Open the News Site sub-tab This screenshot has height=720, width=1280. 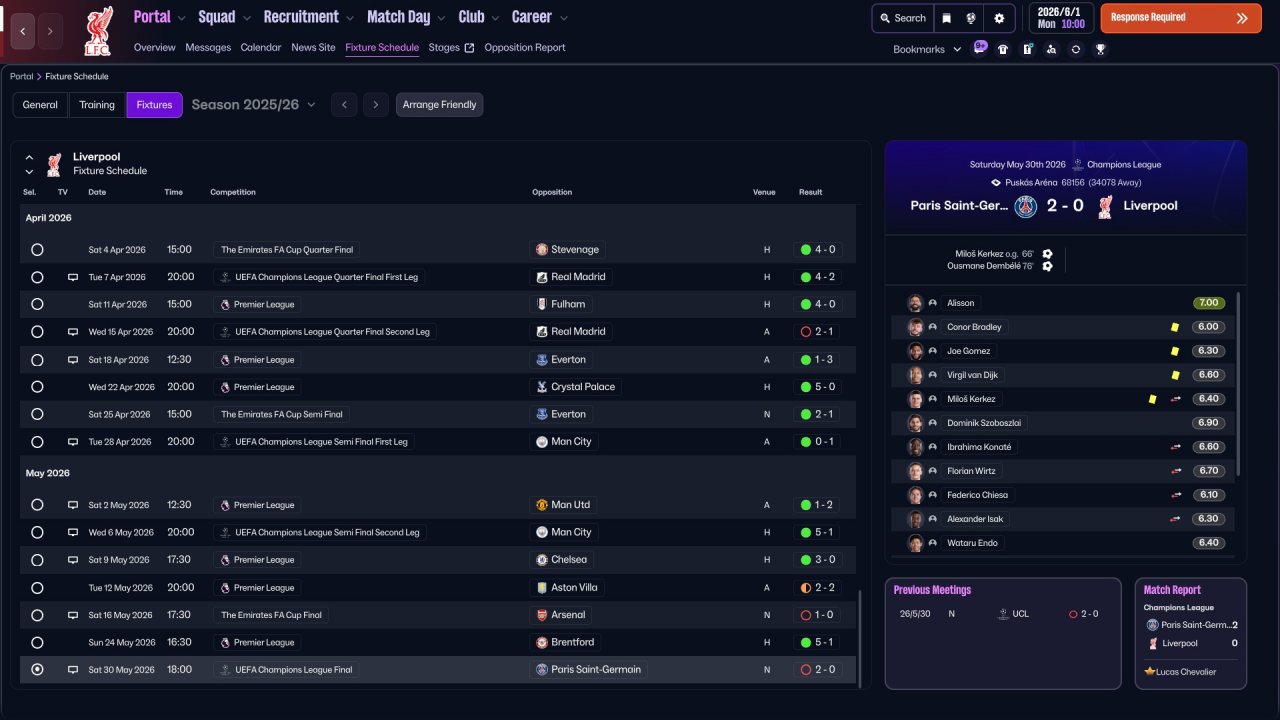point(313,47)
